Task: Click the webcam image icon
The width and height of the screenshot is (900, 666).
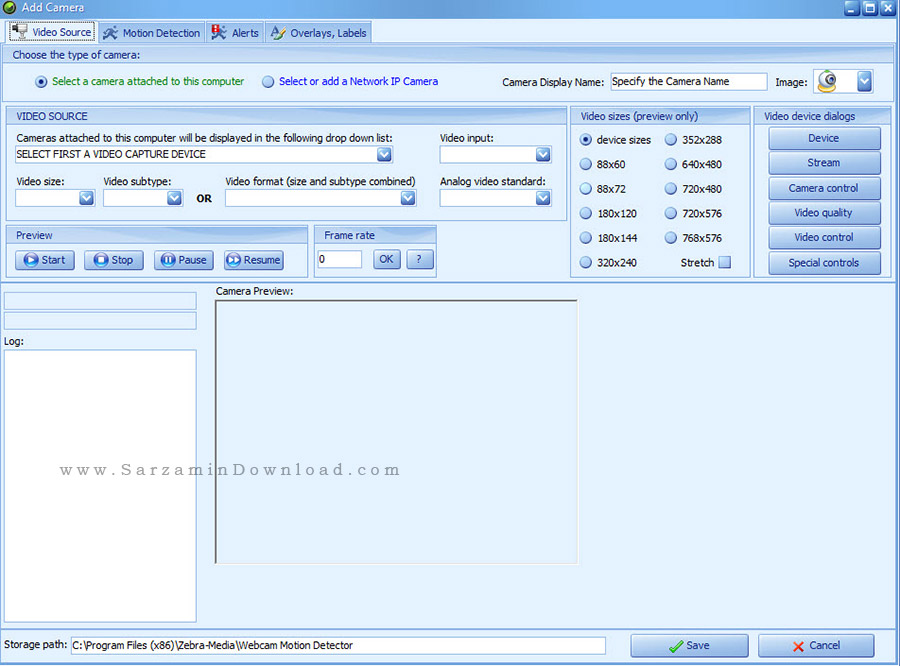Action: pos(827,82)
